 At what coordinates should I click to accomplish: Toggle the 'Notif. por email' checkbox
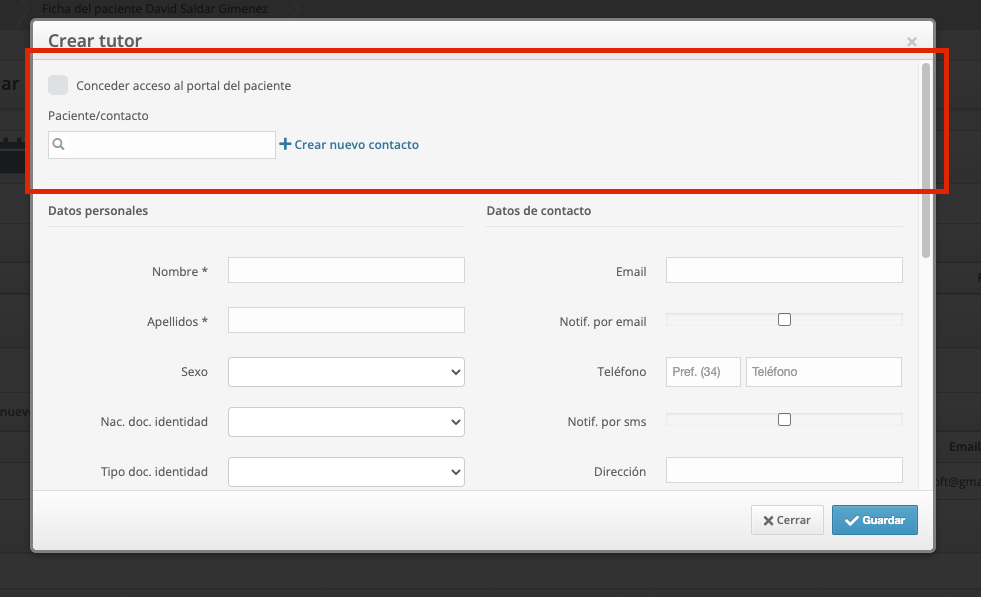(785, 320)
